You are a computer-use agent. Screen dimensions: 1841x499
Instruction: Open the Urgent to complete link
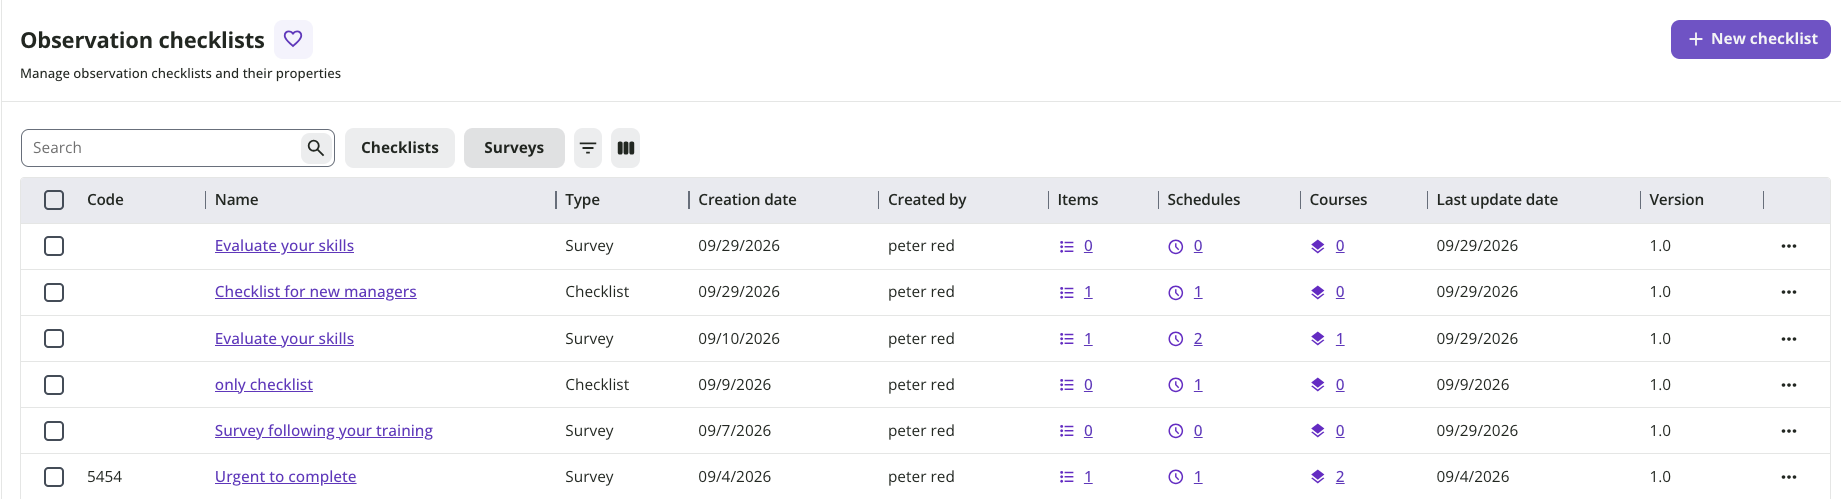[x=285, y=477]
